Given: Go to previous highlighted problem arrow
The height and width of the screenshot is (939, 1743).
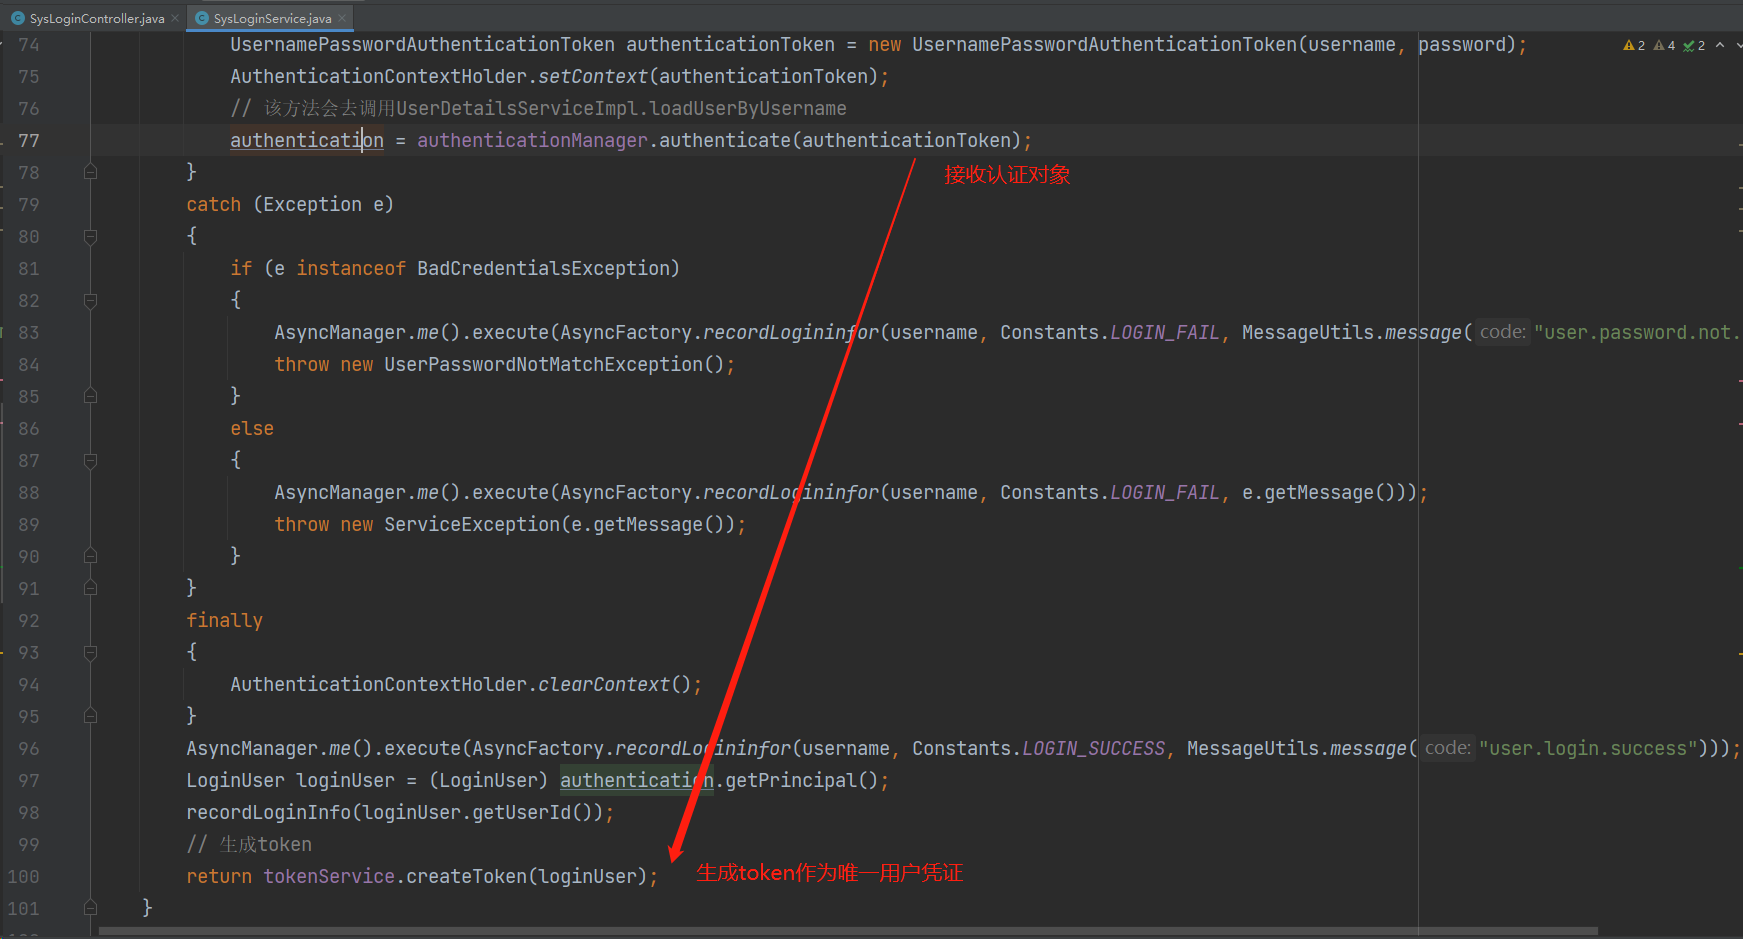Looking at the screenshot, I should pyautogui.click(x=1720, y=45).
